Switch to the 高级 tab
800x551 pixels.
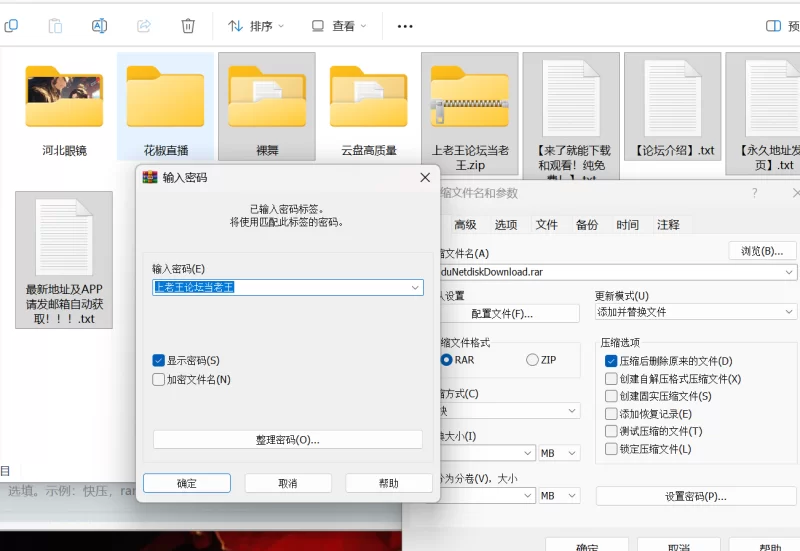(465, 225)
